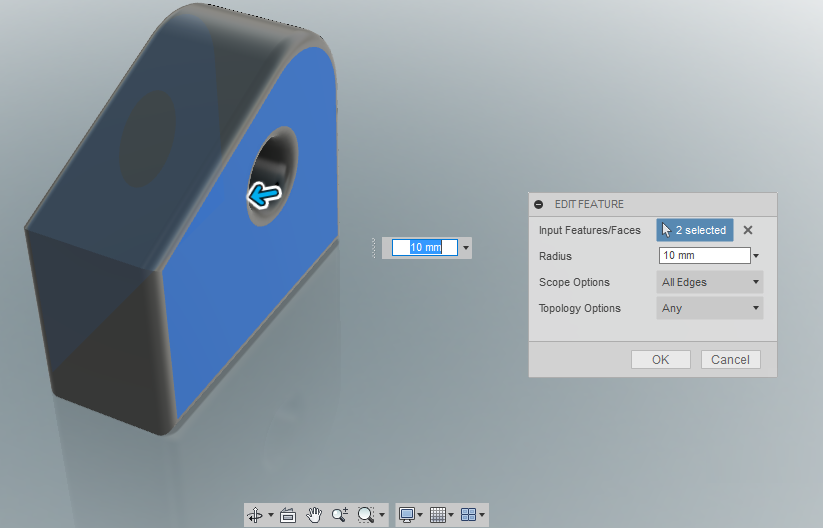This screenshot has width=823, height=528.
Task: Click the Radius field in dialog
Action: click(704, 256)
